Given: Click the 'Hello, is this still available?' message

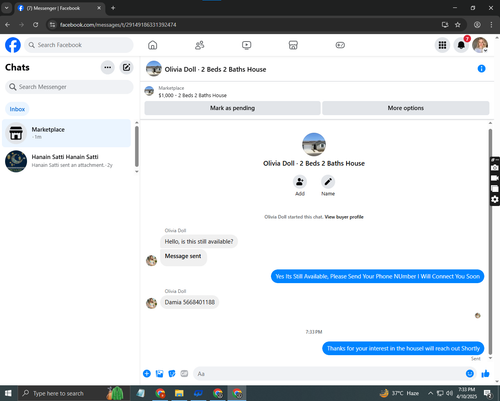Looking at the screenshot, I should coord(199,241).
